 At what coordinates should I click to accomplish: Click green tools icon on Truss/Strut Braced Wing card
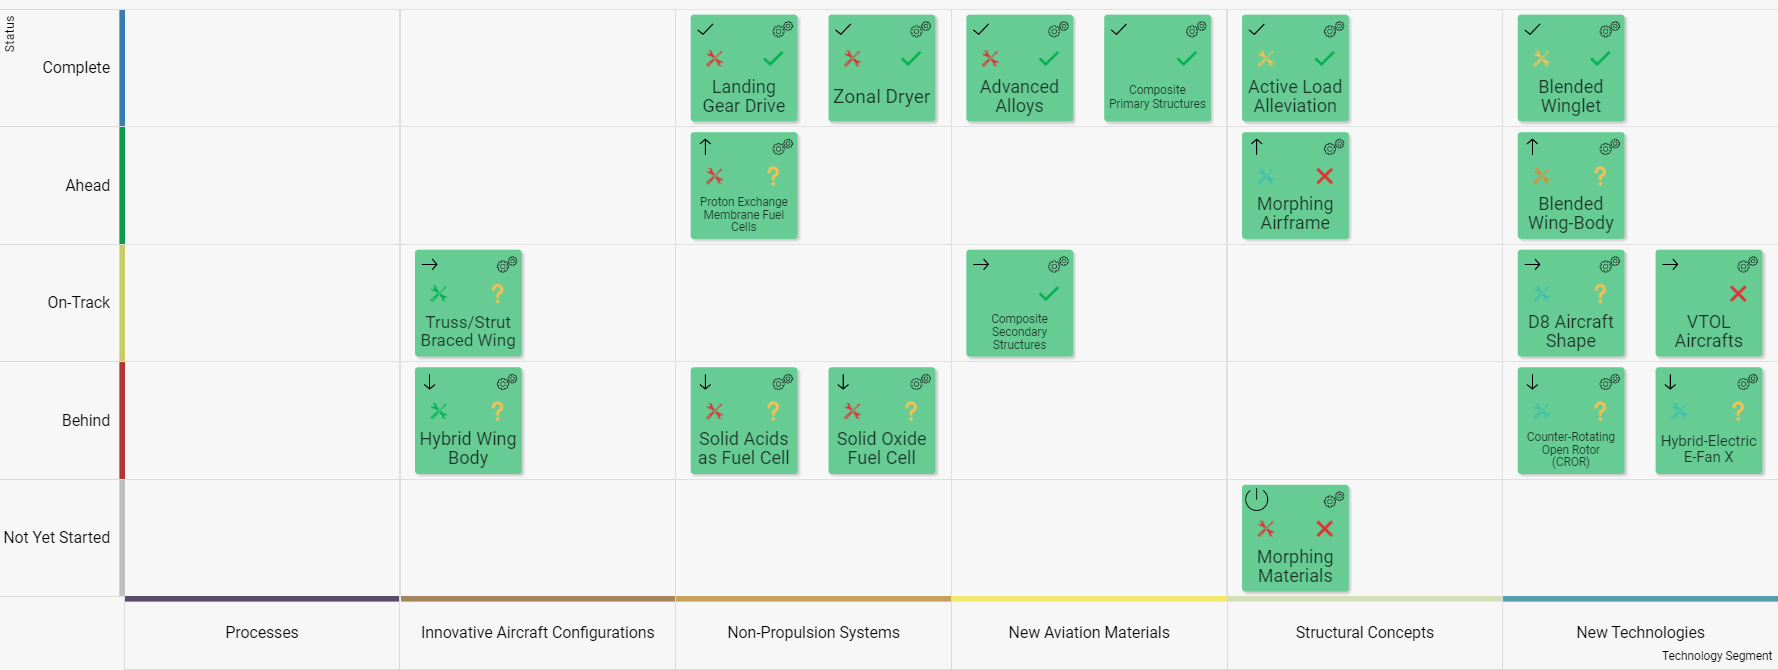439,294
